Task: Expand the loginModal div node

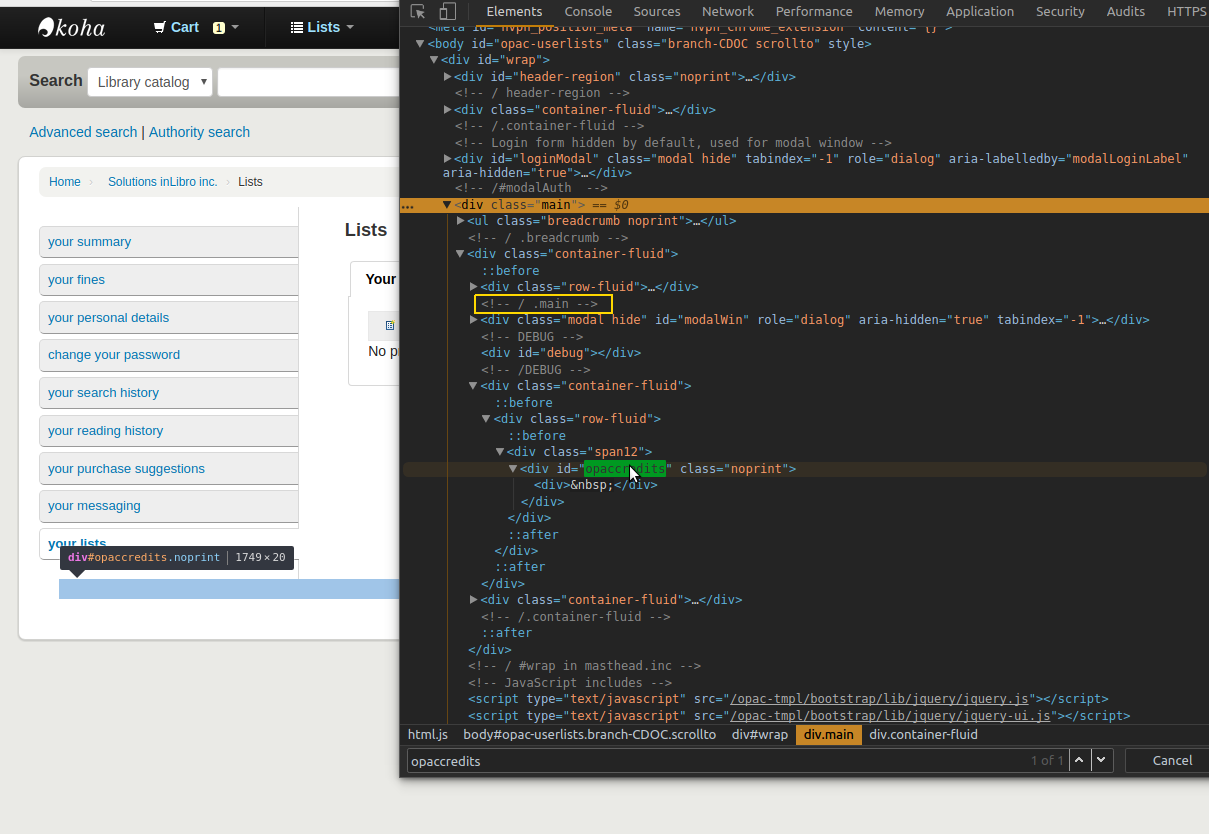Action: click(448, 159)
